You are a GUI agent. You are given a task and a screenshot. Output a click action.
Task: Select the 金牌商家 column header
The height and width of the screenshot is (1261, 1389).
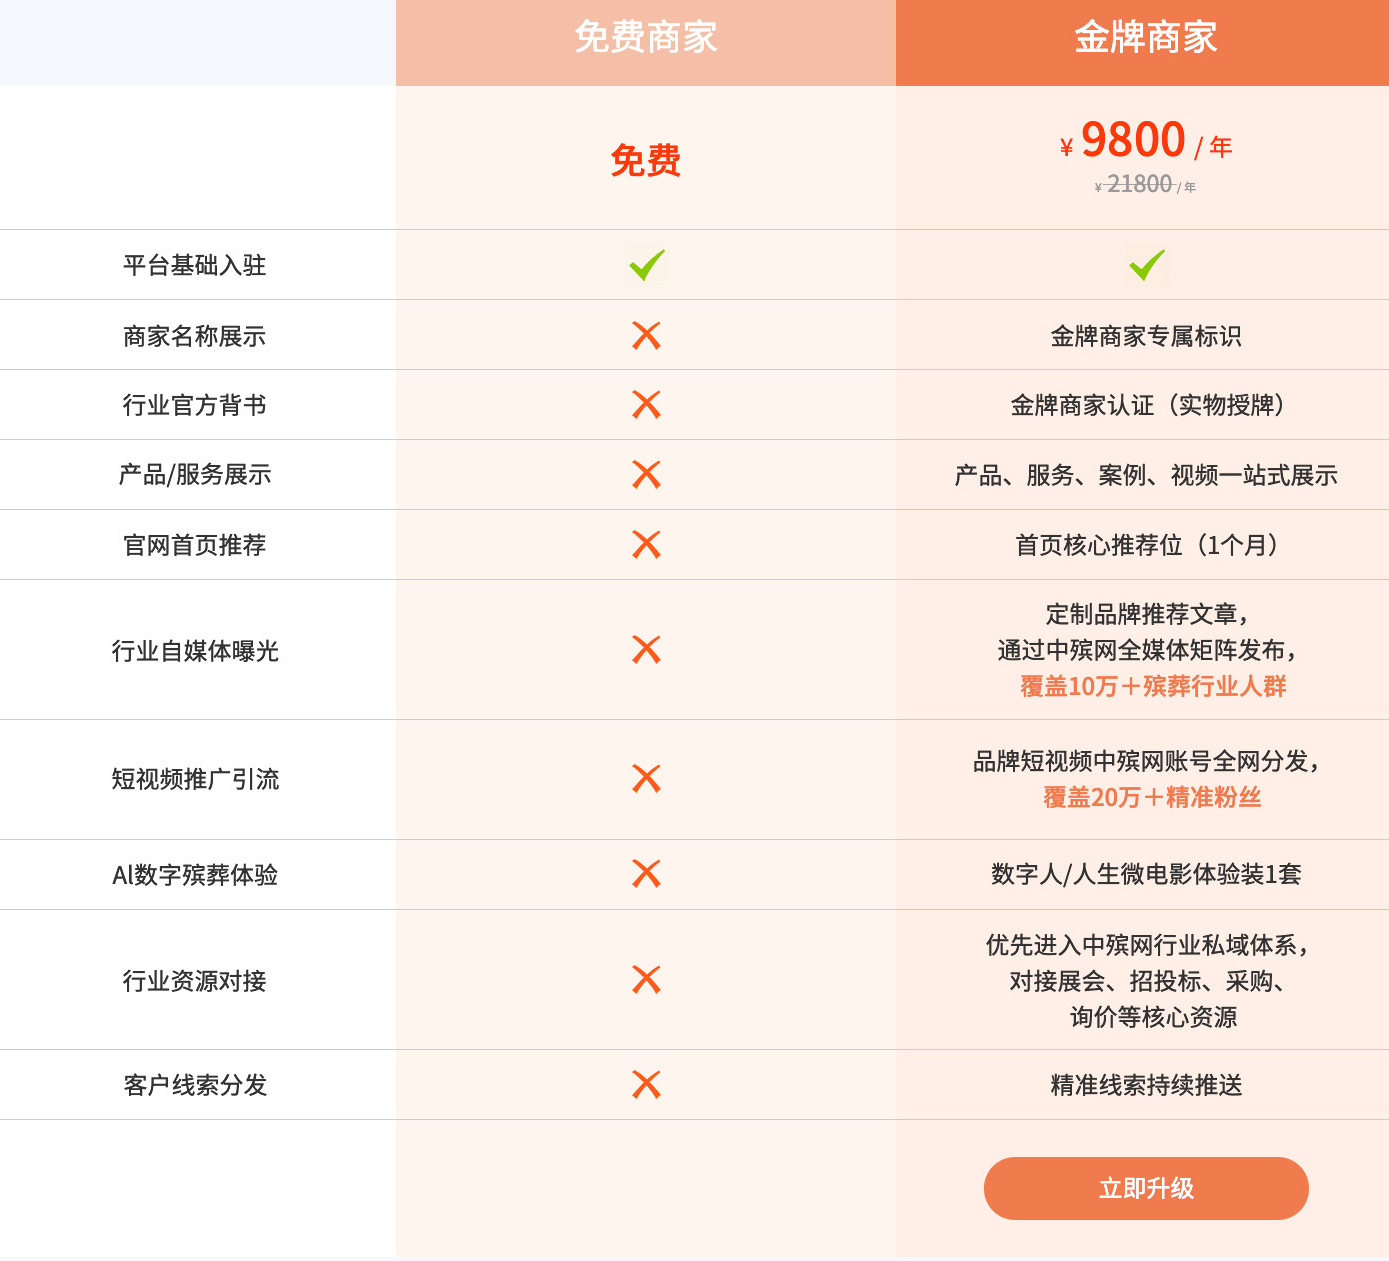(1145, 38)
